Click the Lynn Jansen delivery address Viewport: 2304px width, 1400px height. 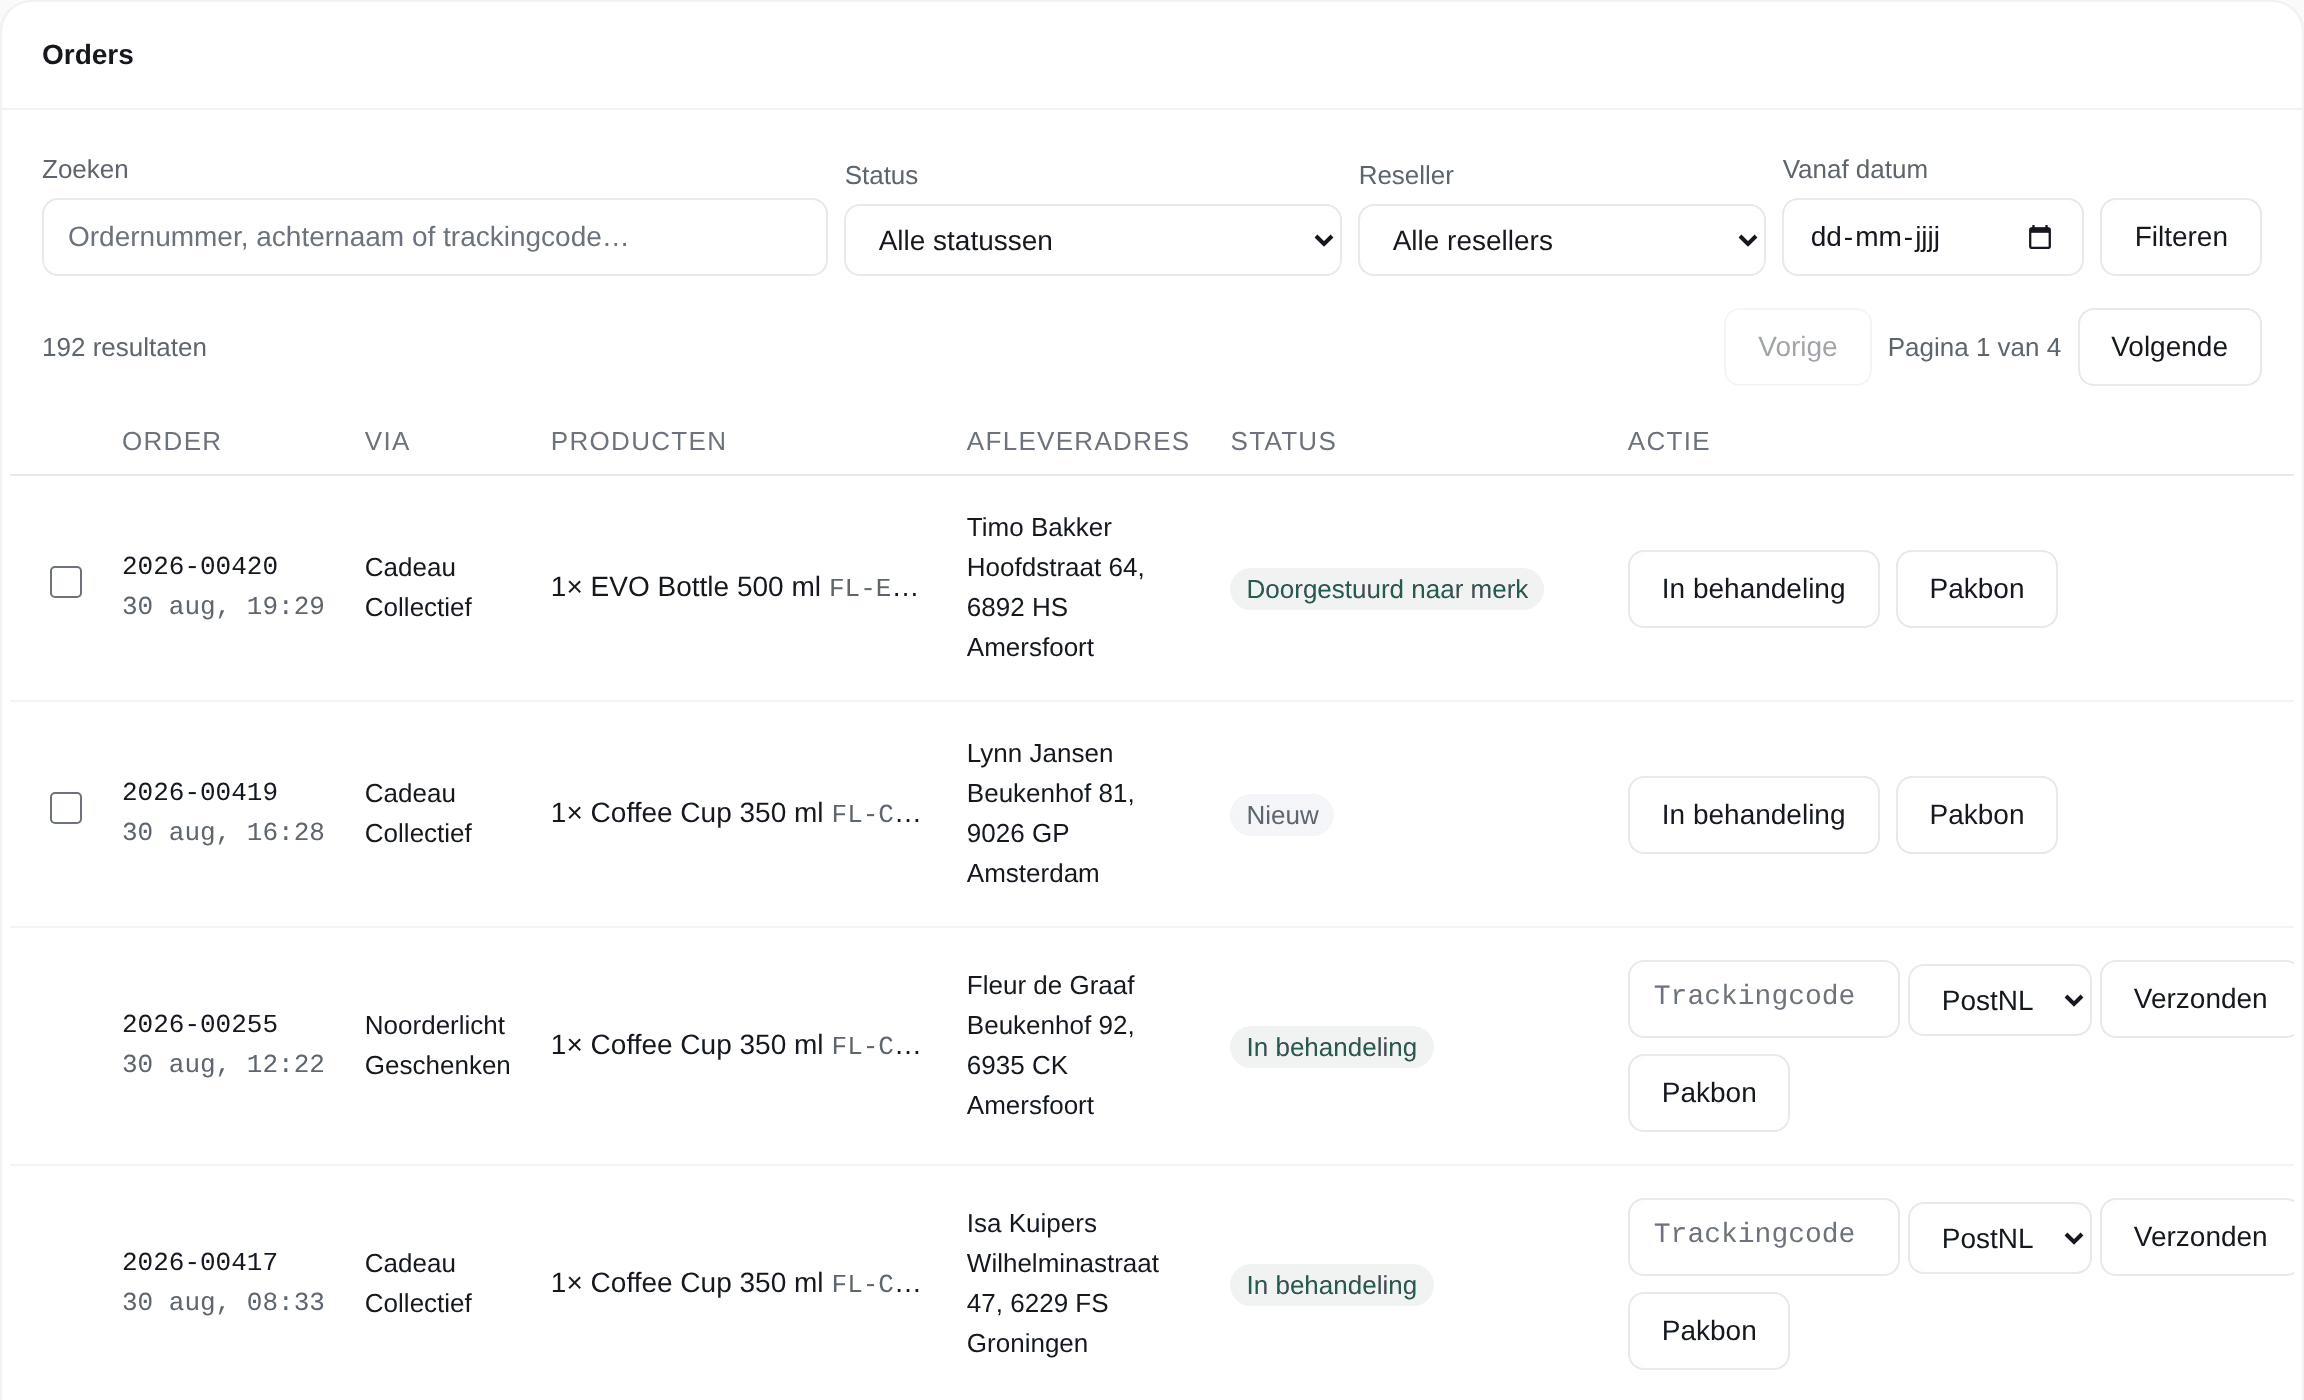tap(1050, 813)
